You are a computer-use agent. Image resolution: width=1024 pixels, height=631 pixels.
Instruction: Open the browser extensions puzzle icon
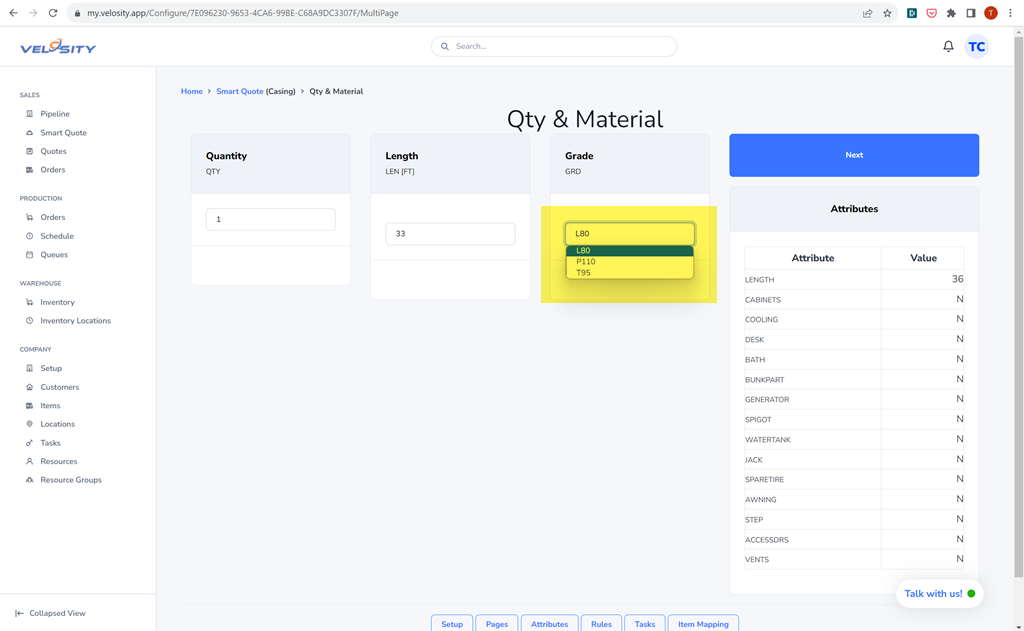[951, 13]
